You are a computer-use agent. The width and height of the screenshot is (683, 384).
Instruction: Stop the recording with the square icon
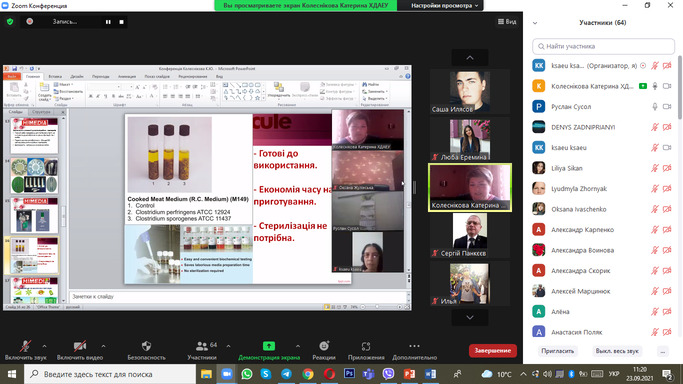click(122, 22)
